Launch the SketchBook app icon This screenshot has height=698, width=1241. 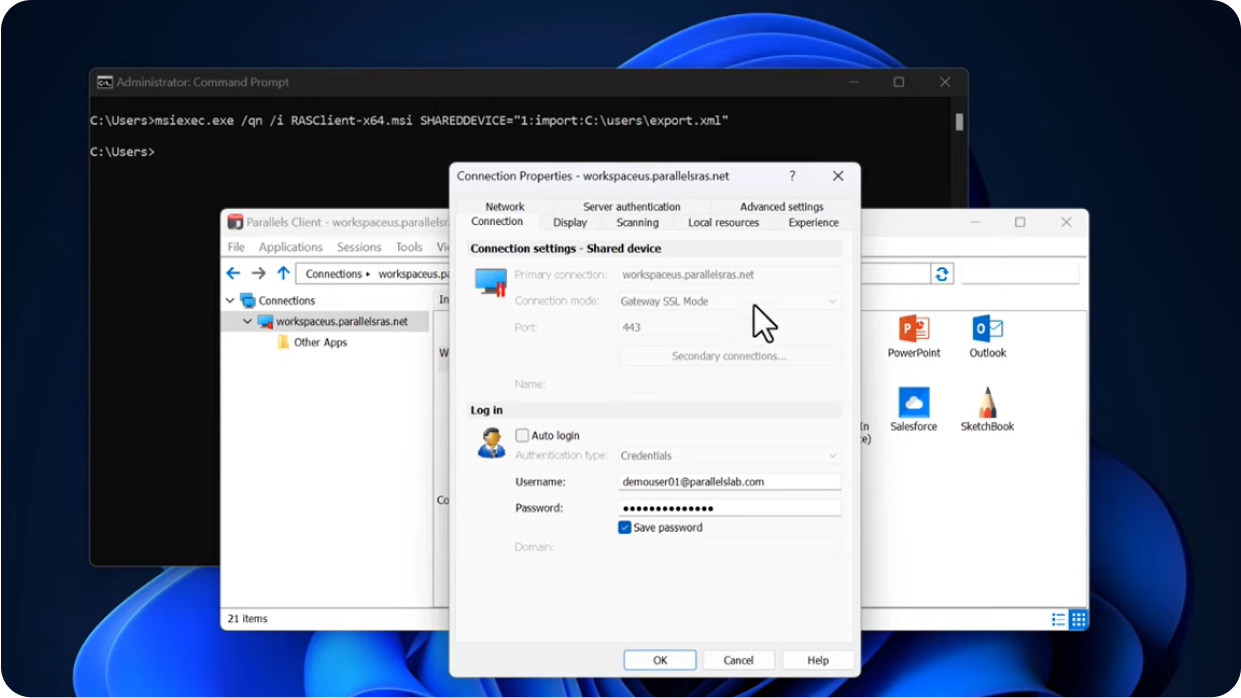(x=987, y=403)
